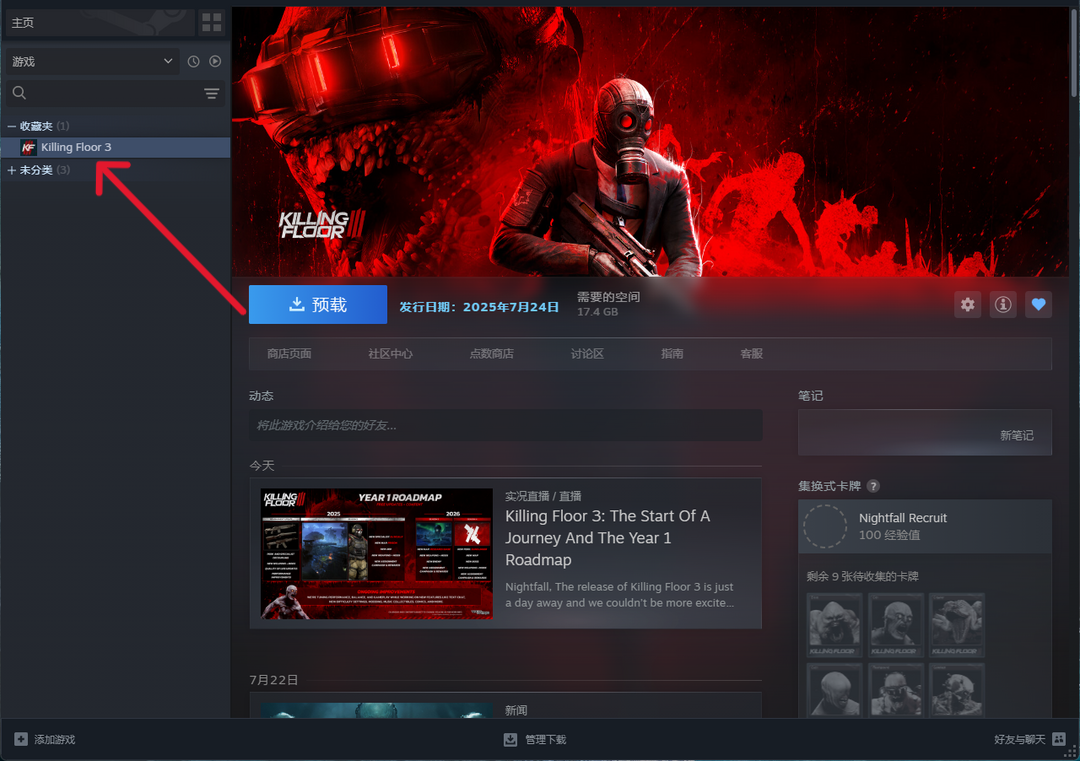
Task: Click the ready-to-play filter icon
Action: pyautogui.click(x=215, y=62)
